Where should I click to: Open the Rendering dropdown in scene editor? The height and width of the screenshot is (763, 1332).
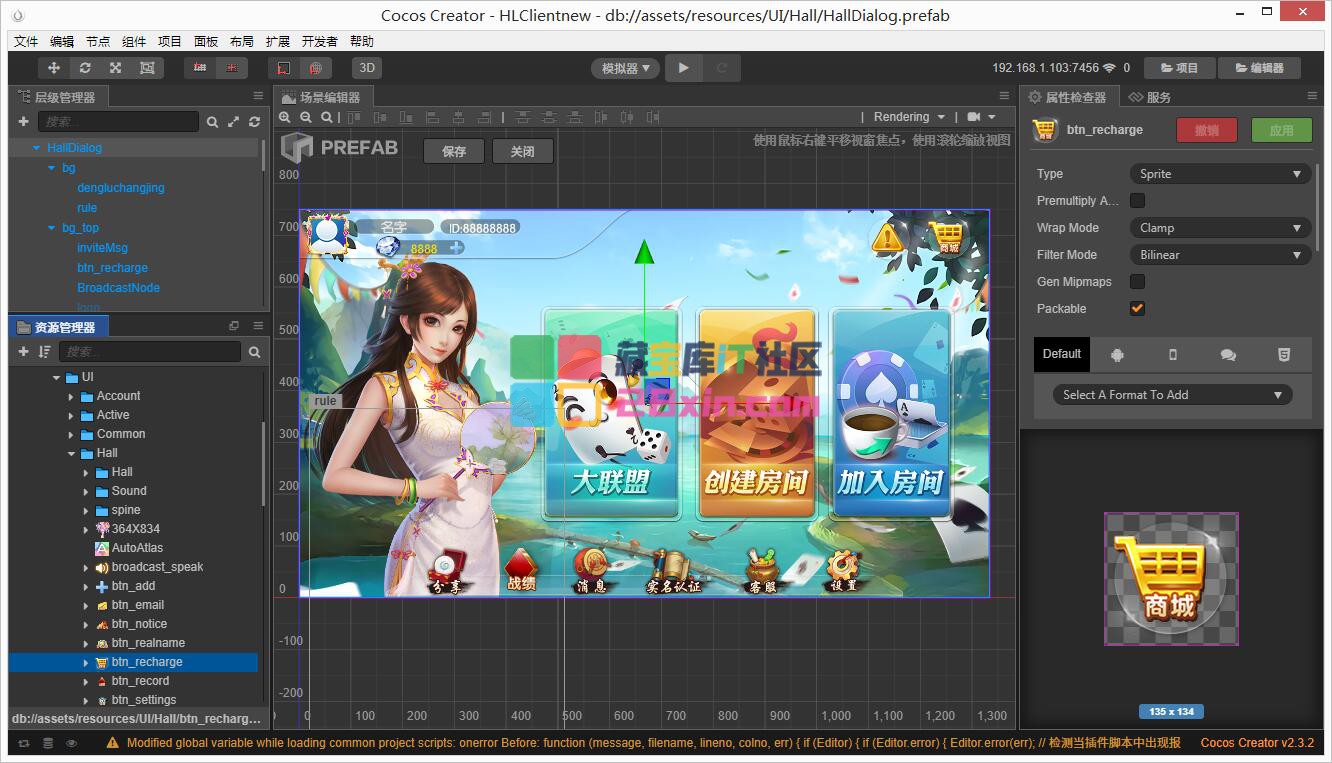click(x=908, y=117)
